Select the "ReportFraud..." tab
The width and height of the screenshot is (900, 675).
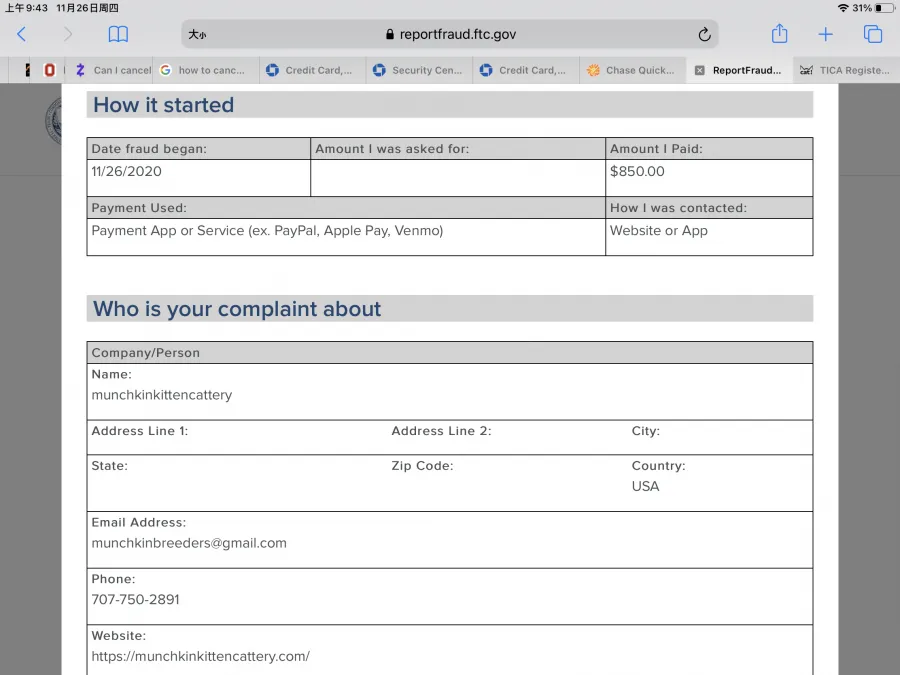coord(738,70)
